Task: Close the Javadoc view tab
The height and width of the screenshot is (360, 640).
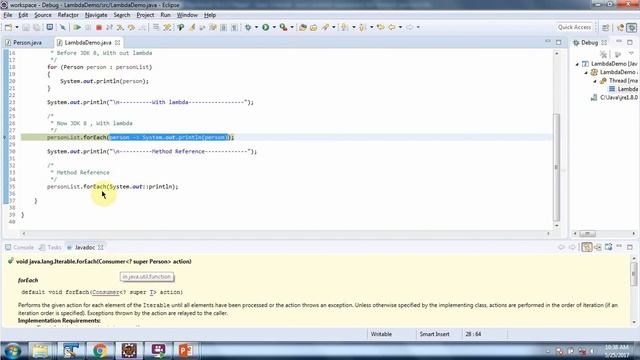Action: point(101,247)
